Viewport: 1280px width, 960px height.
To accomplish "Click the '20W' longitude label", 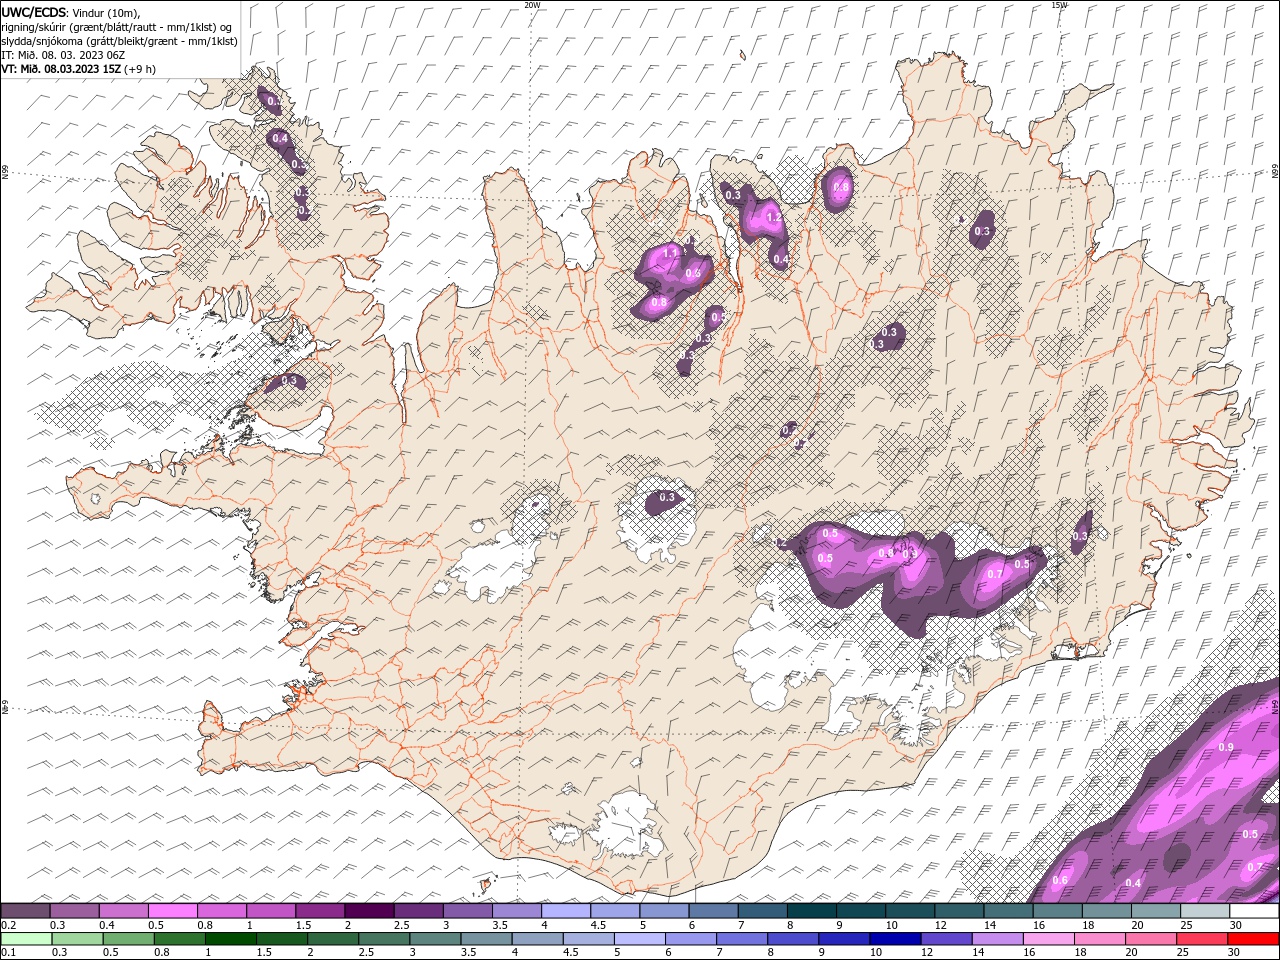I will coord(532,5).
